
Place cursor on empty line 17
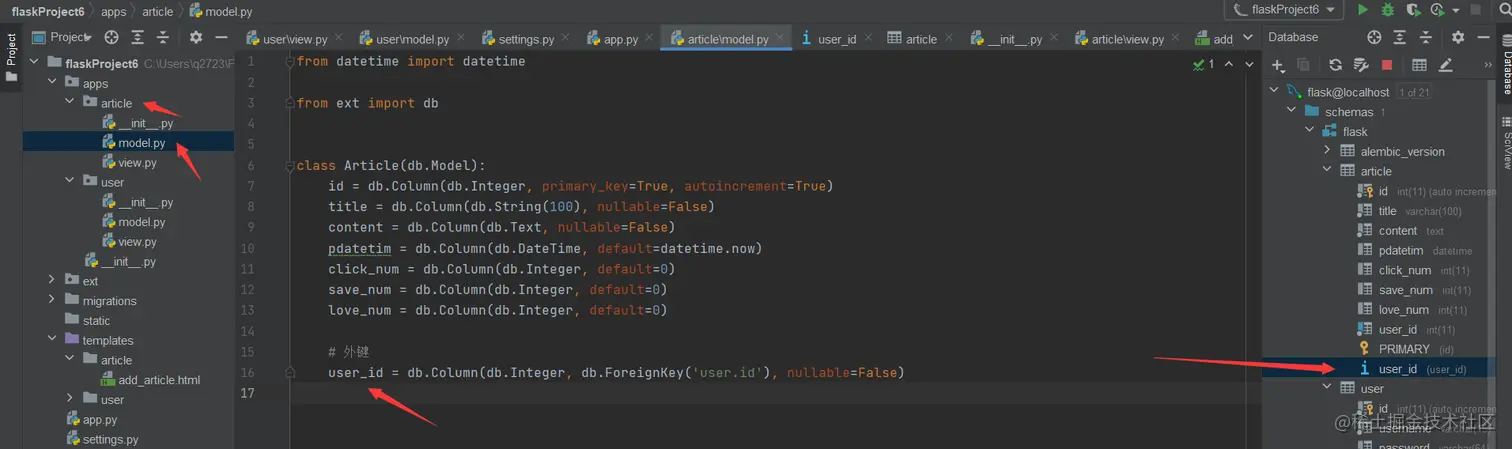[x=760, y=393]
